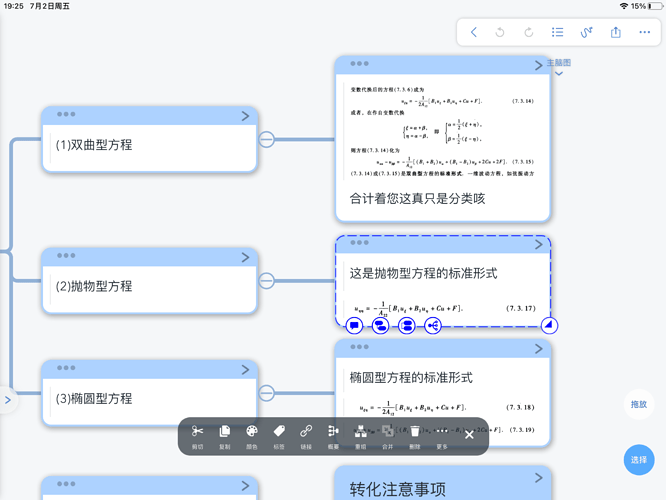Screen dimensions: 666x500
Task: Select the (1)双曲型方程 text
Action: 94,145
